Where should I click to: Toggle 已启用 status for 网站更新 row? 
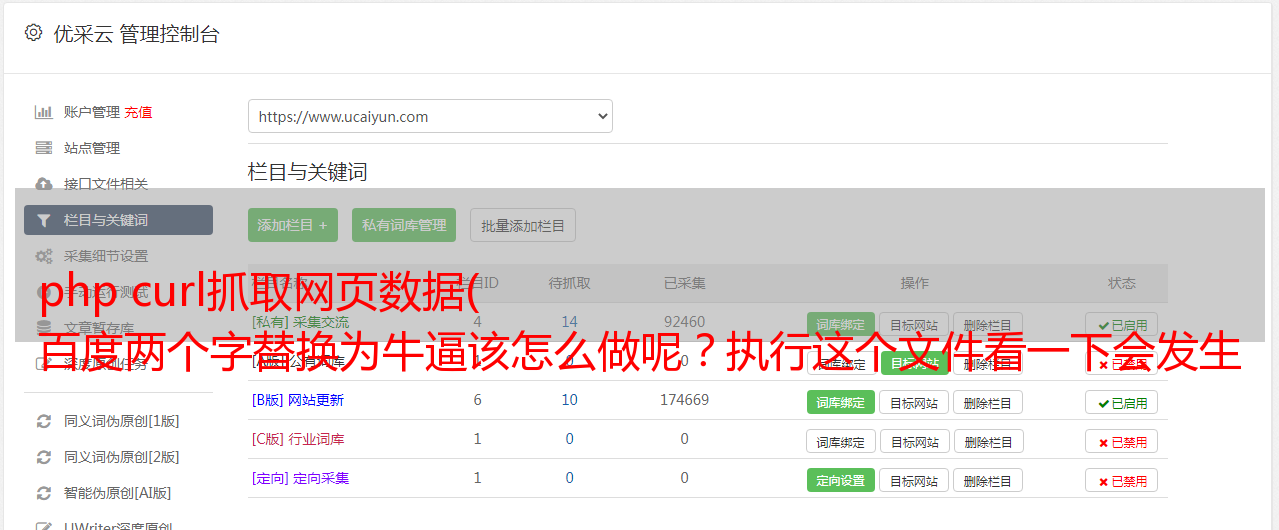pyautogui.click(x=1122, y=402)
